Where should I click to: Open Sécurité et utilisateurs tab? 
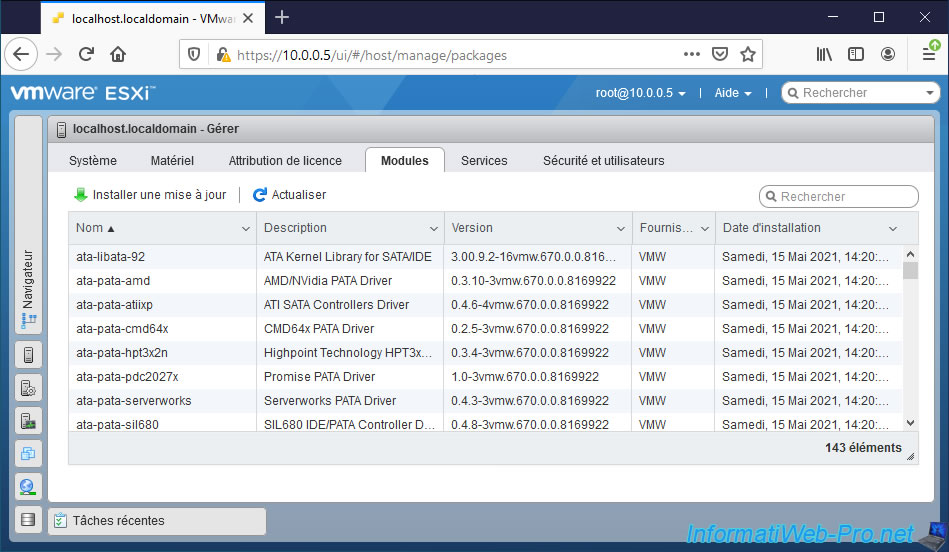click(603, 160)
